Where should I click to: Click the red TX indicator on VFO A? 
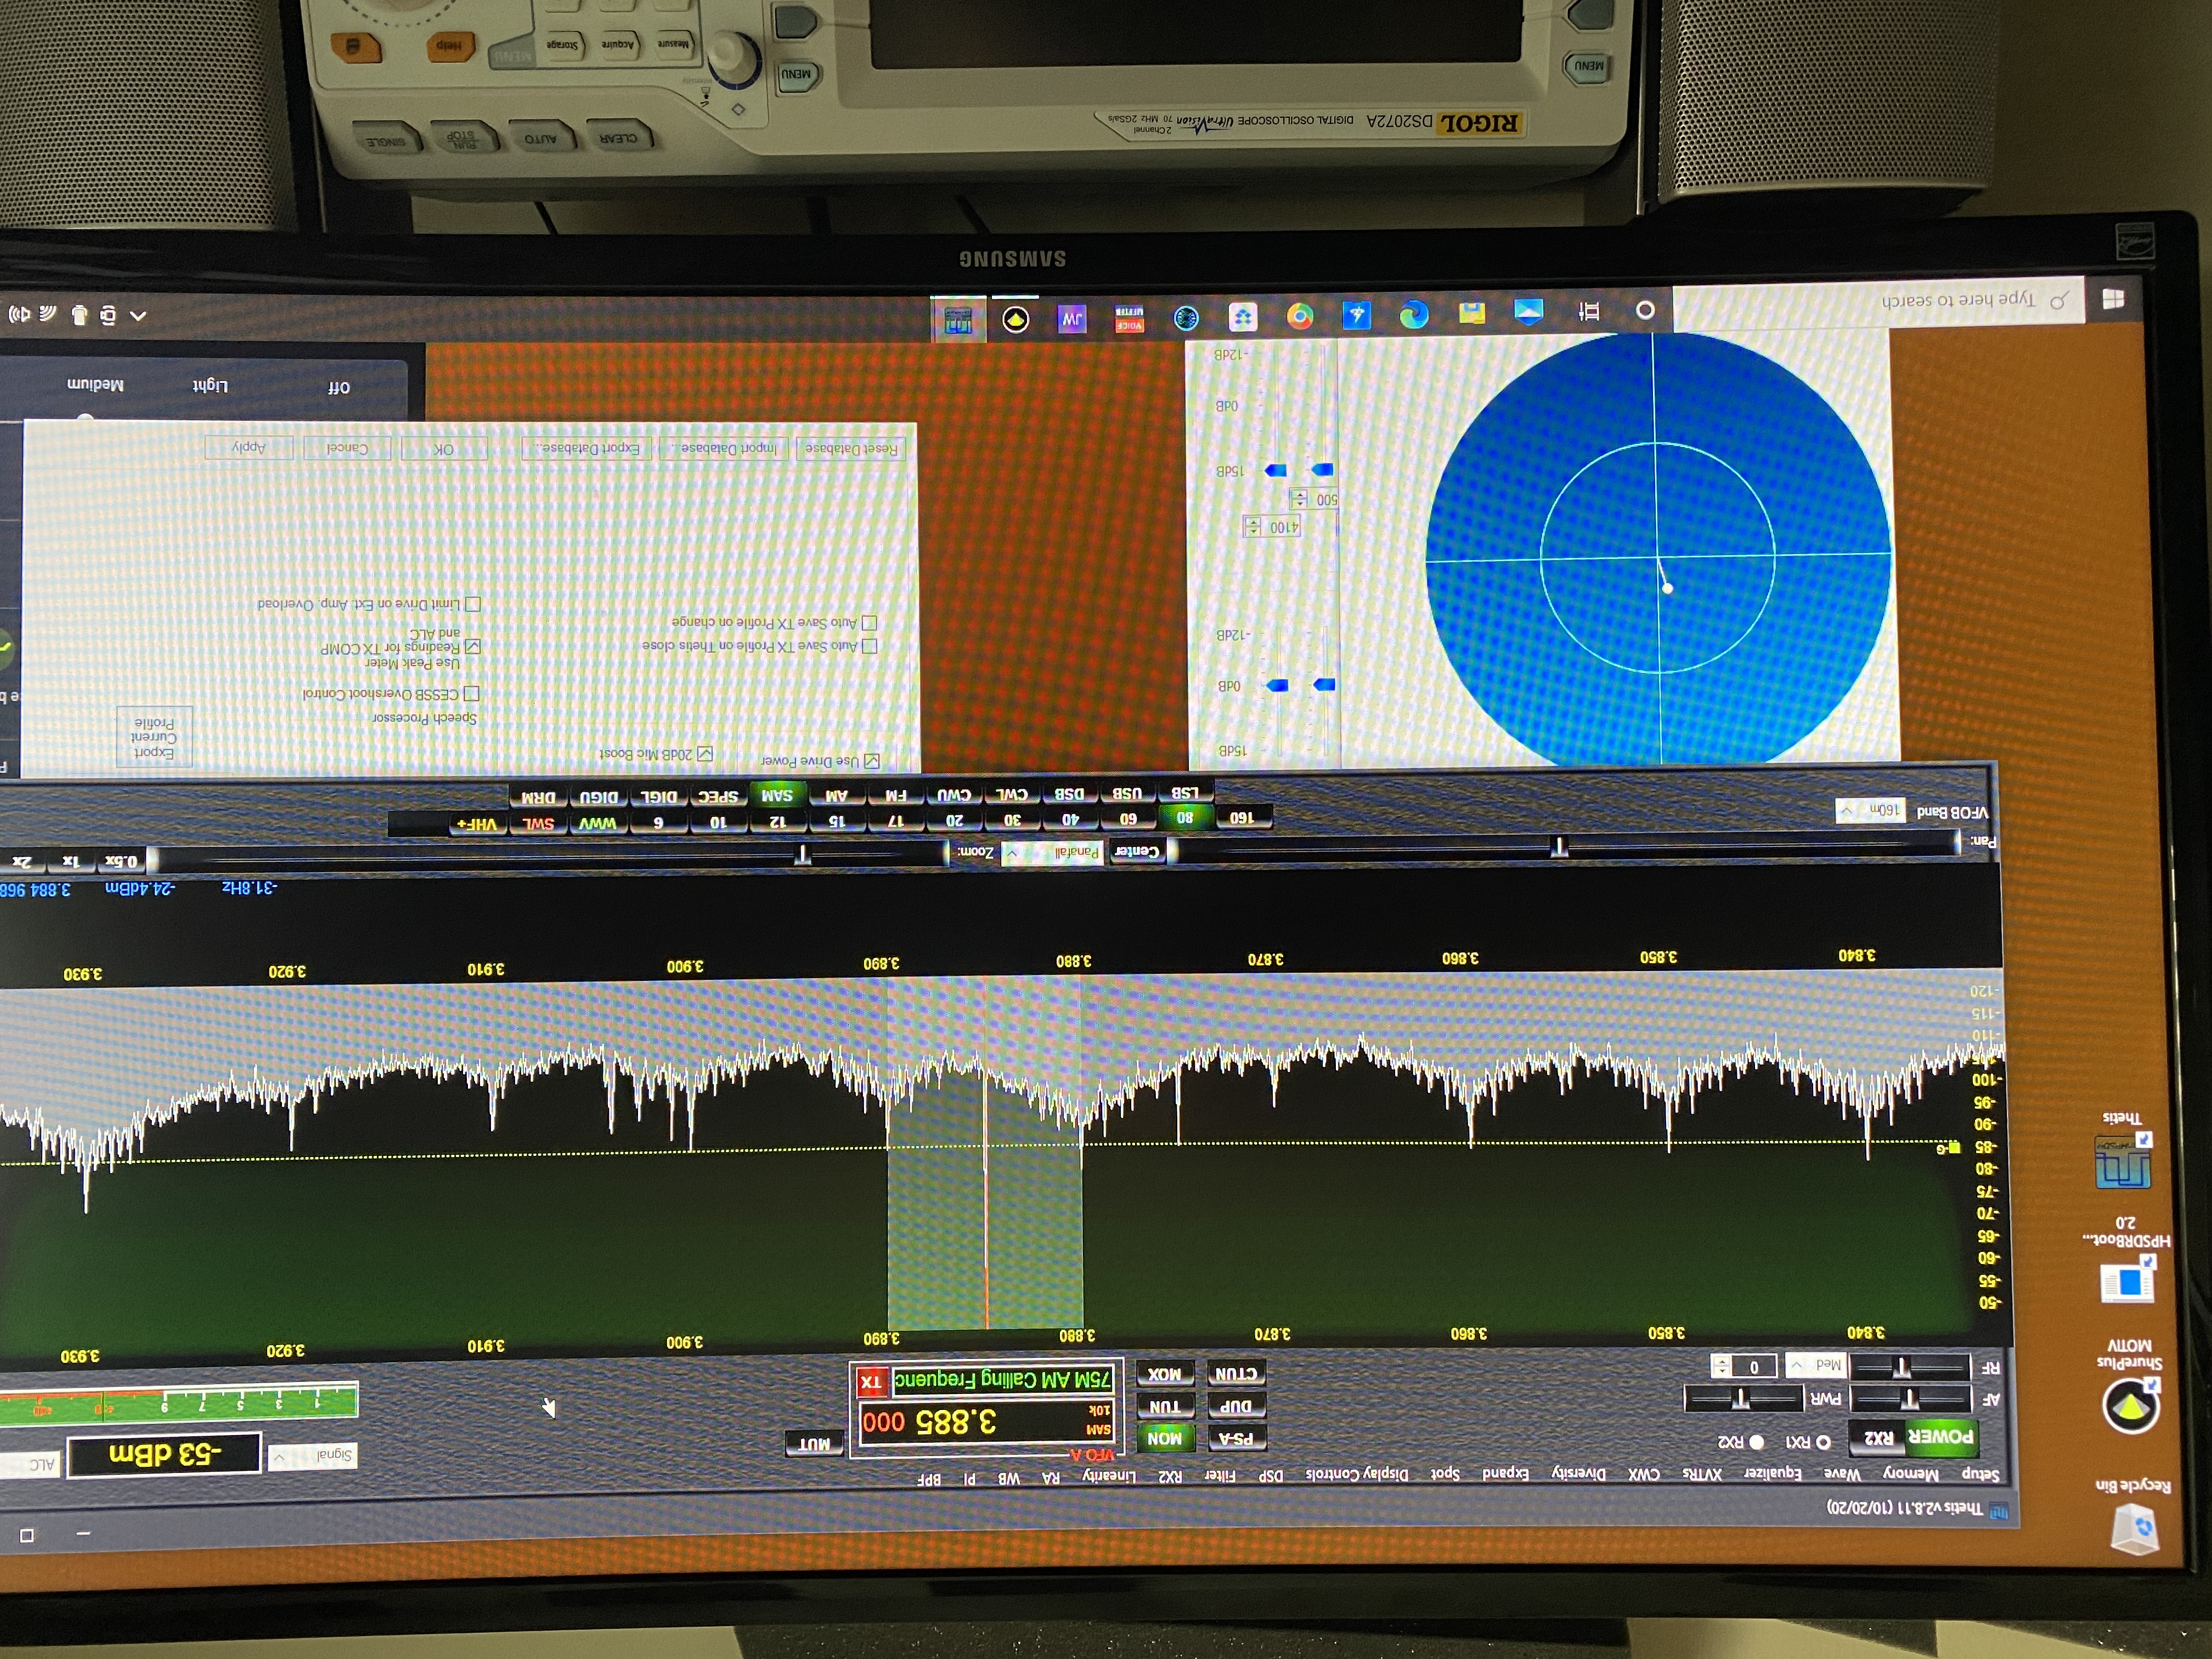pyautogui.click(x=871, y=1381)
